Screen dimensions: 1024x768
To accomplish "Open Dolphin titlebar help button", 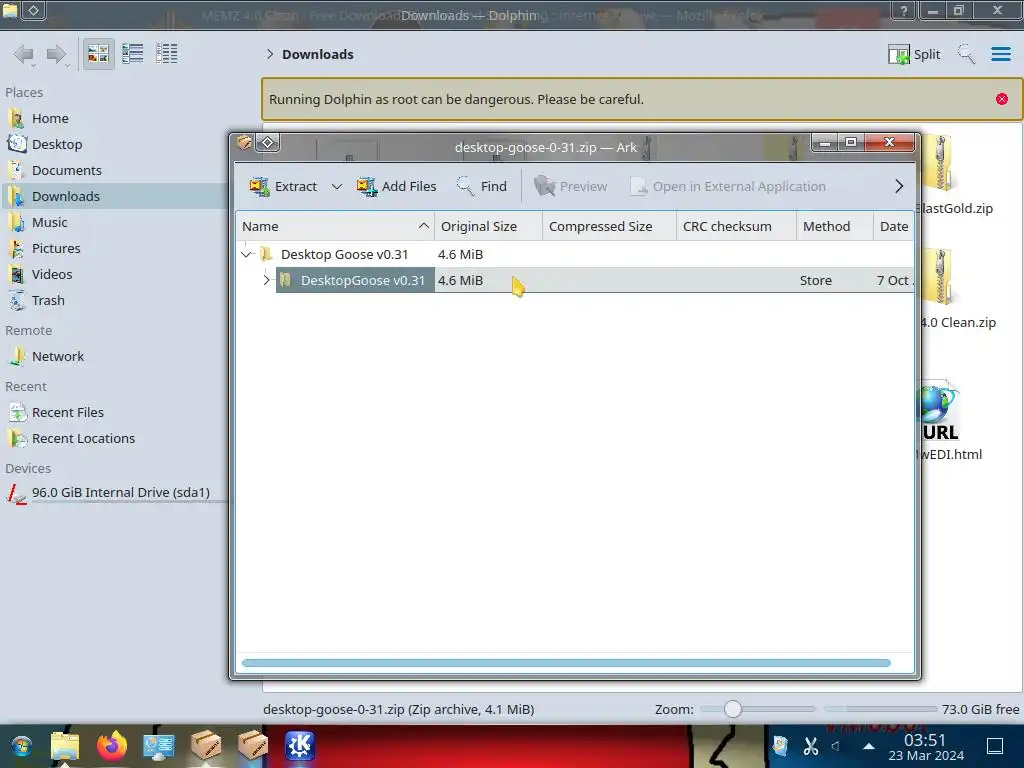I will [x=904, y=10].
